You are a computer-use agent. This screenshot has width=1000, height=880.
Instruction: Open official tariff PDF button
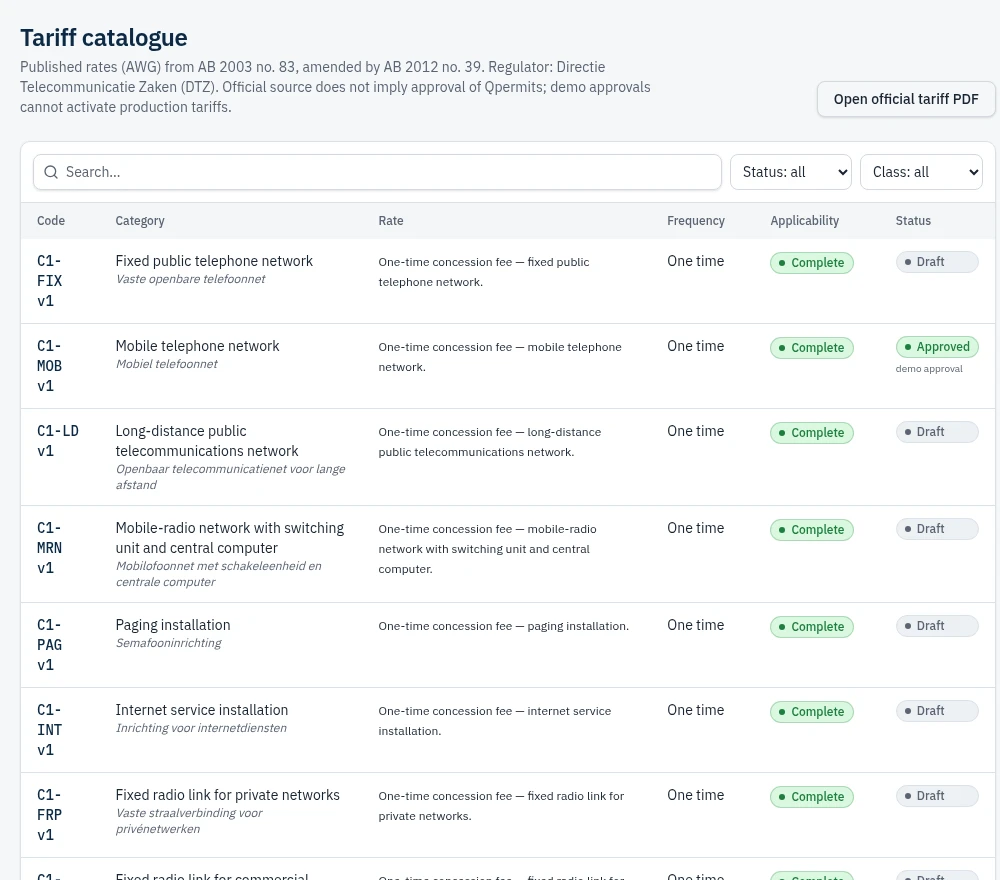click(x=906, y=99)
